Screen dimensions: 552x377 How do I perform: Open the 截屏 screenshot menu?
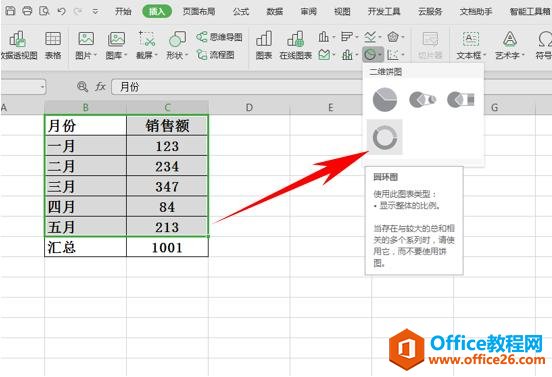click(x=147, y=45)
